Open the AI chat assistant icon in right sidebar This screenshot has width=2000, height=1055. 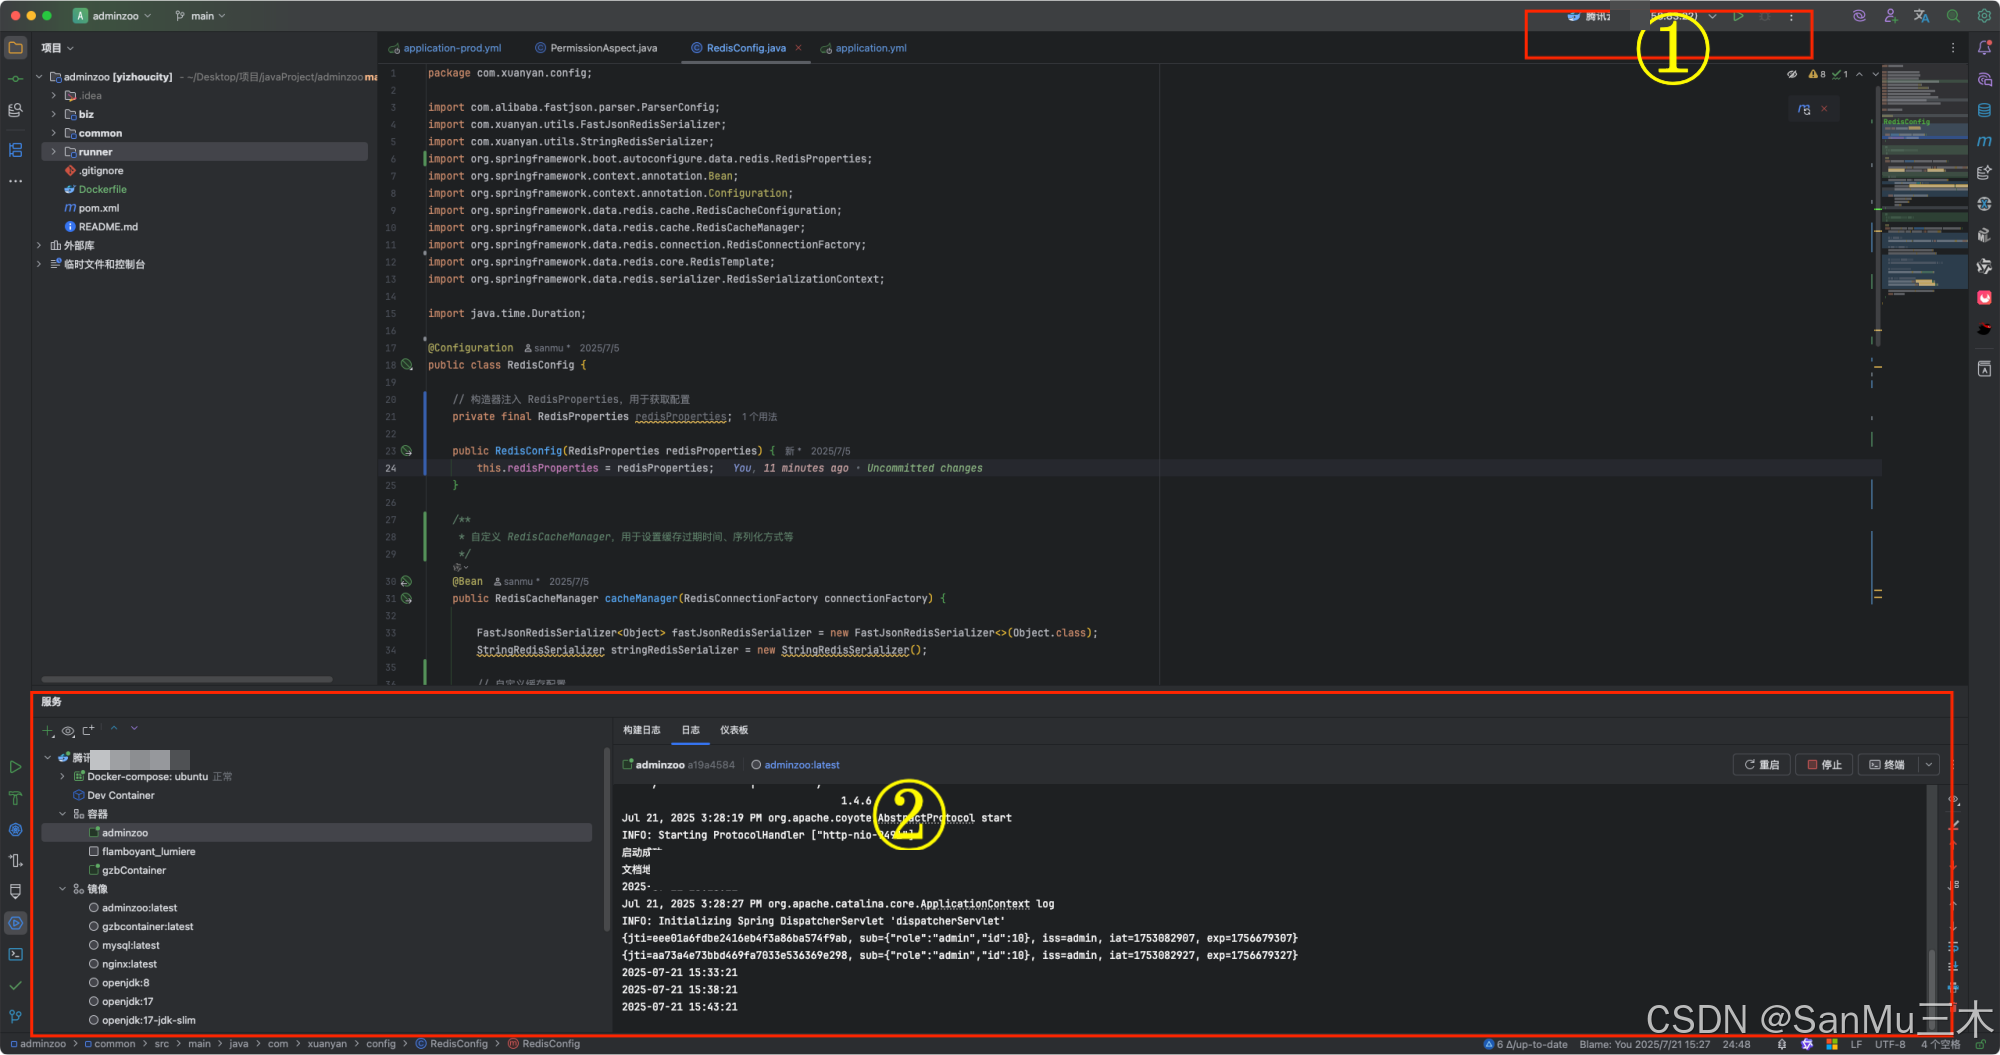[x=1984, y=79]
